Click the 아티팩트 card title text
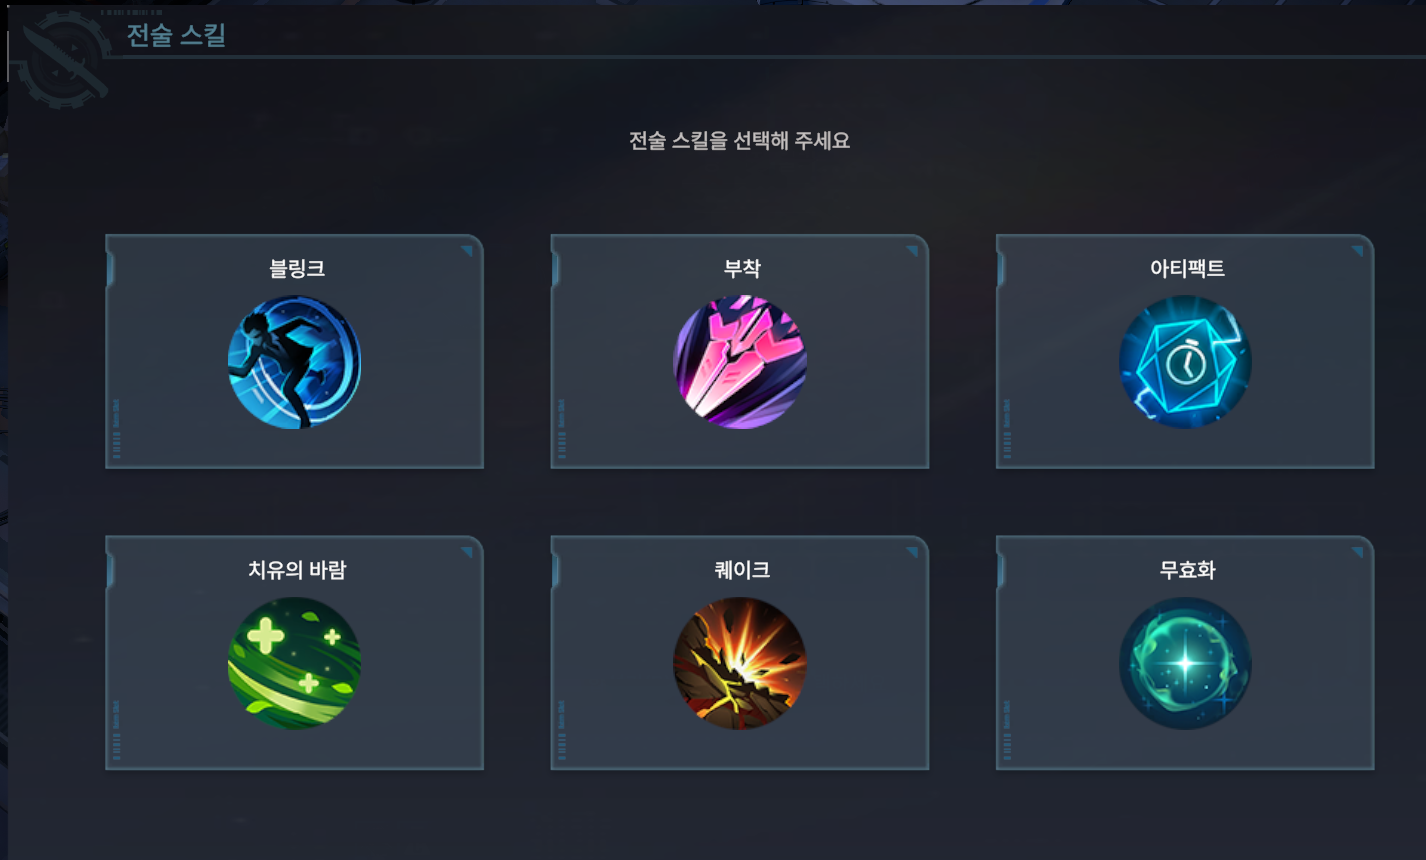1426x860 pixels. (1187, 268)
